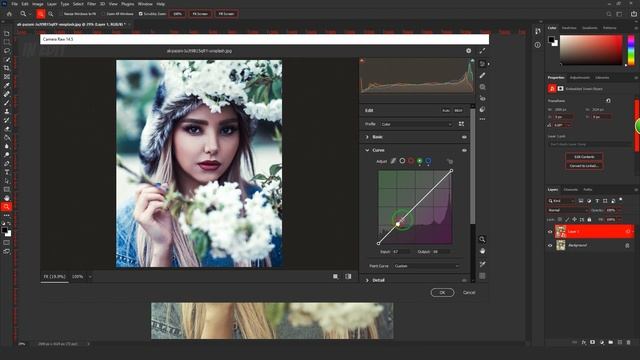Viewport: 640px width, 360px height.
Task: Select the blue channel curve circle
Action: [x=428, y=161]
